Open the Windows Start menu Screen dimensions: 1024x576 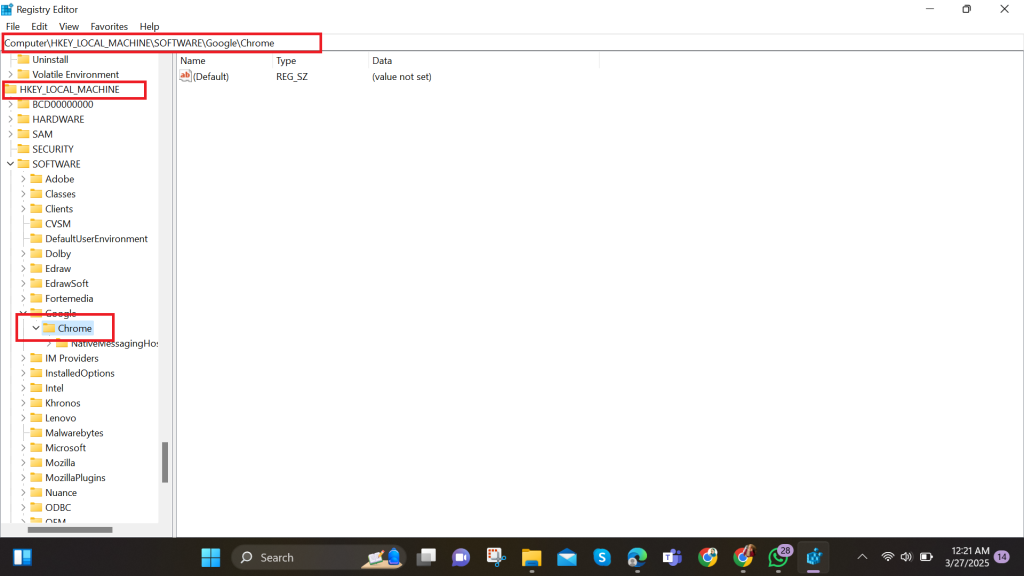pos(210,558)
